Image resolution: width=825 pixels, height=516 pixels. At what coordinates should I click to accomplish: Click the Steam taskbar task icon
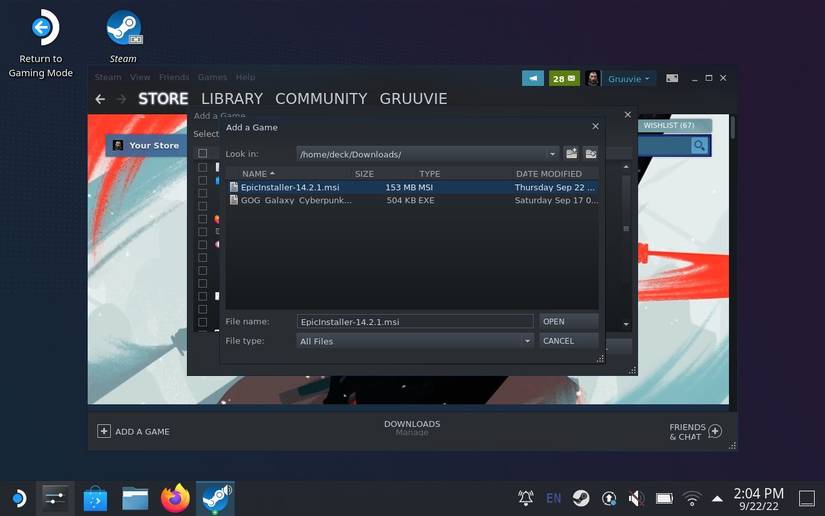(215, 498)
